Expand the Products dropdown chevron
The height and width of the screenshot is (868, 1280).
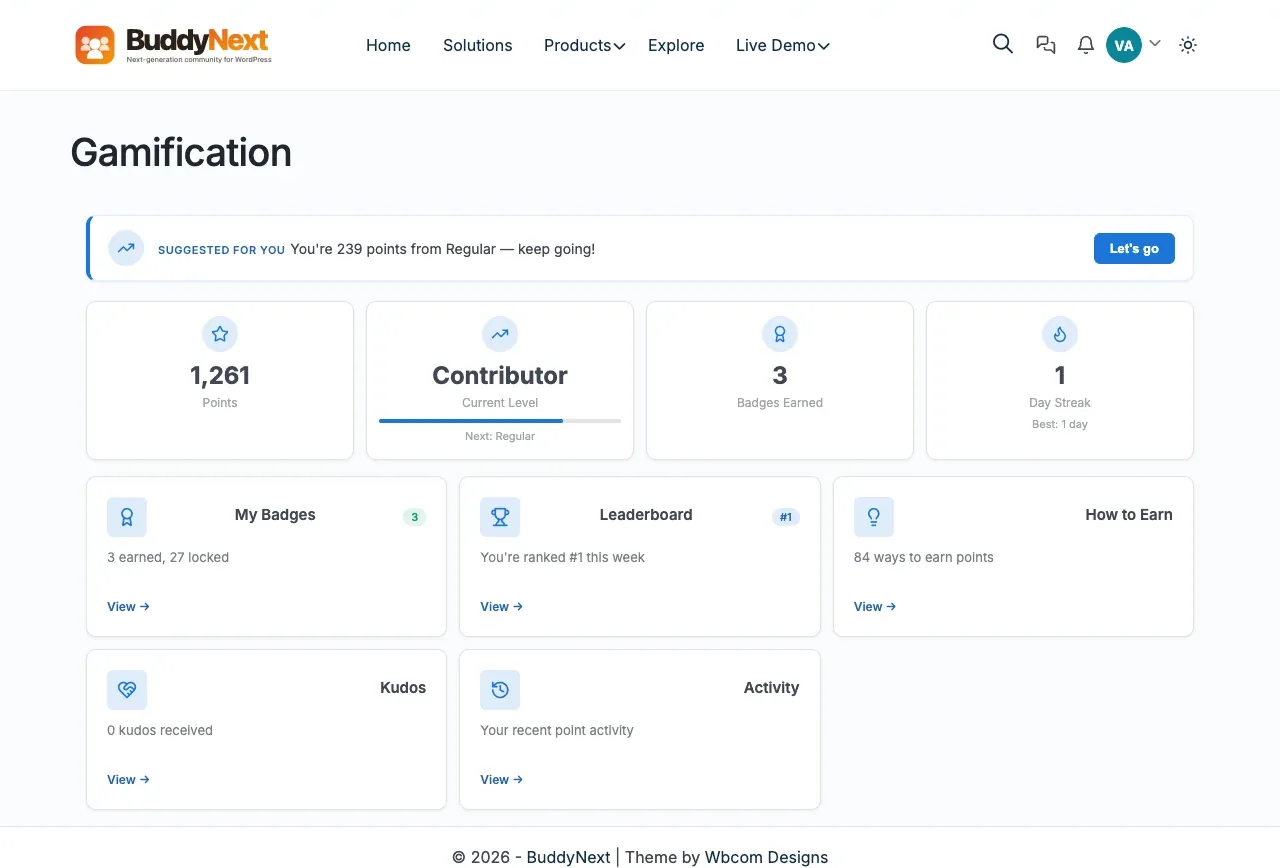620,46
